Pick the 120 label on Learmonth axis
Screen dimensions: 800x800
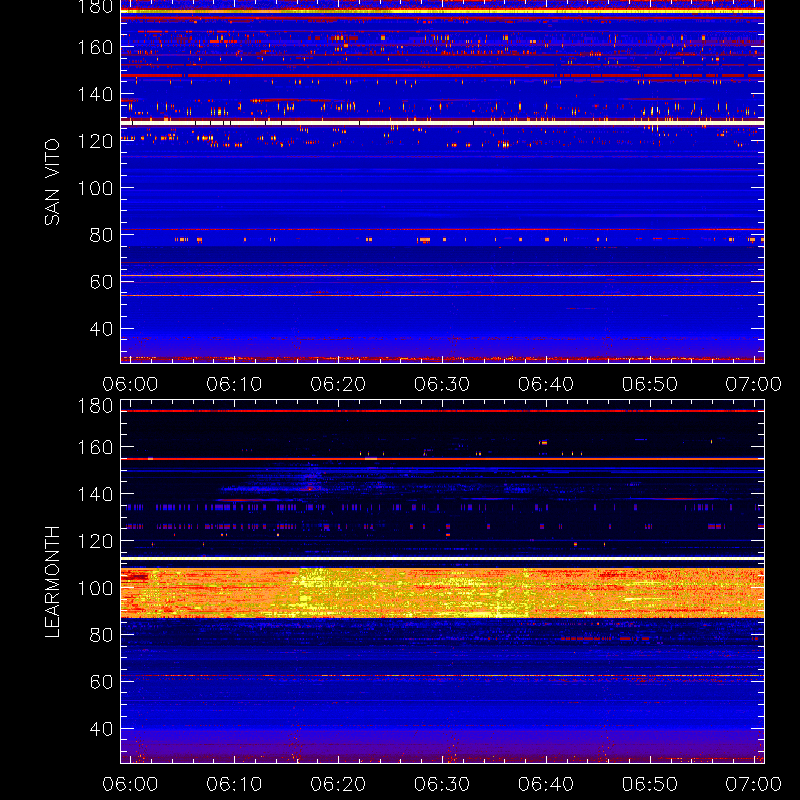[95, 541]
